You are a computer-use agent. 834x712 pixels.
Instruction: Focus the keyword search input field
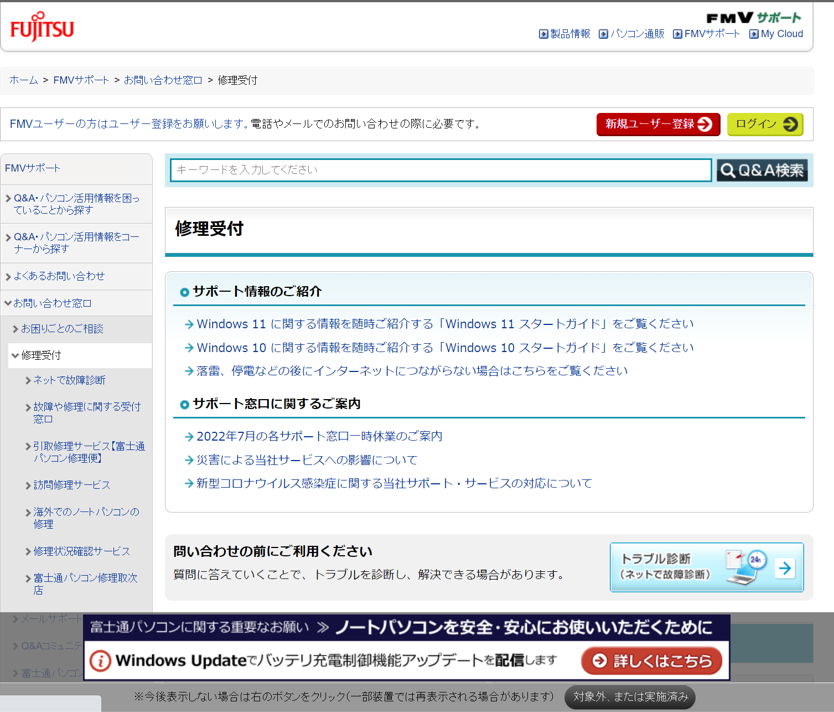click(440, 170)
